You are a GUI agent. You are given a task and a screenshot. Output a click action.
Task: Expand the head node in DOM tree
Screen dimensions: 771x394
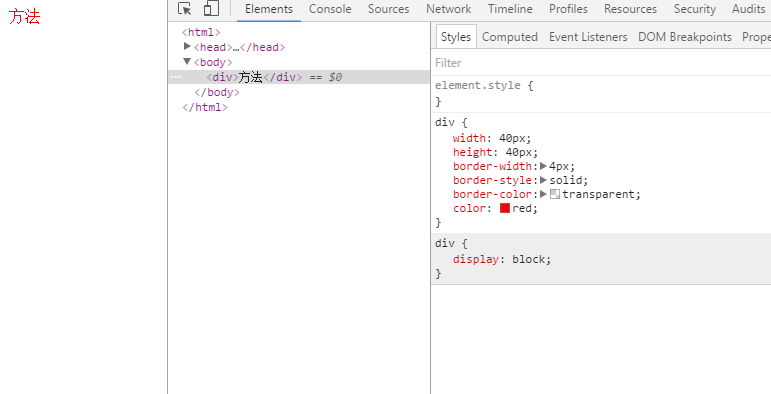coord(187,46)
